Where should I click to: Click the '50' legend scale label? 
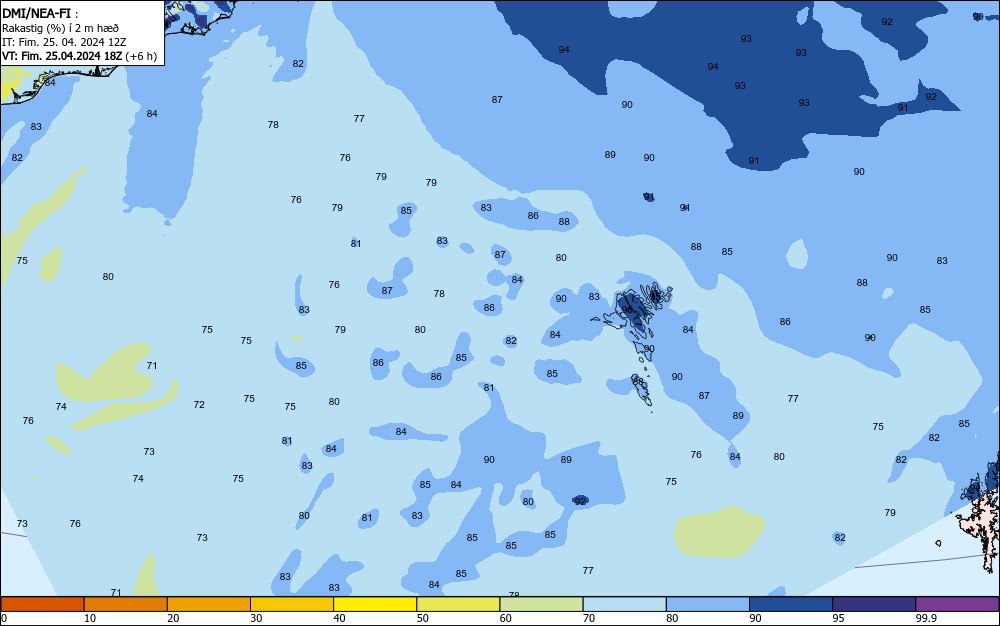click(422, 618)
